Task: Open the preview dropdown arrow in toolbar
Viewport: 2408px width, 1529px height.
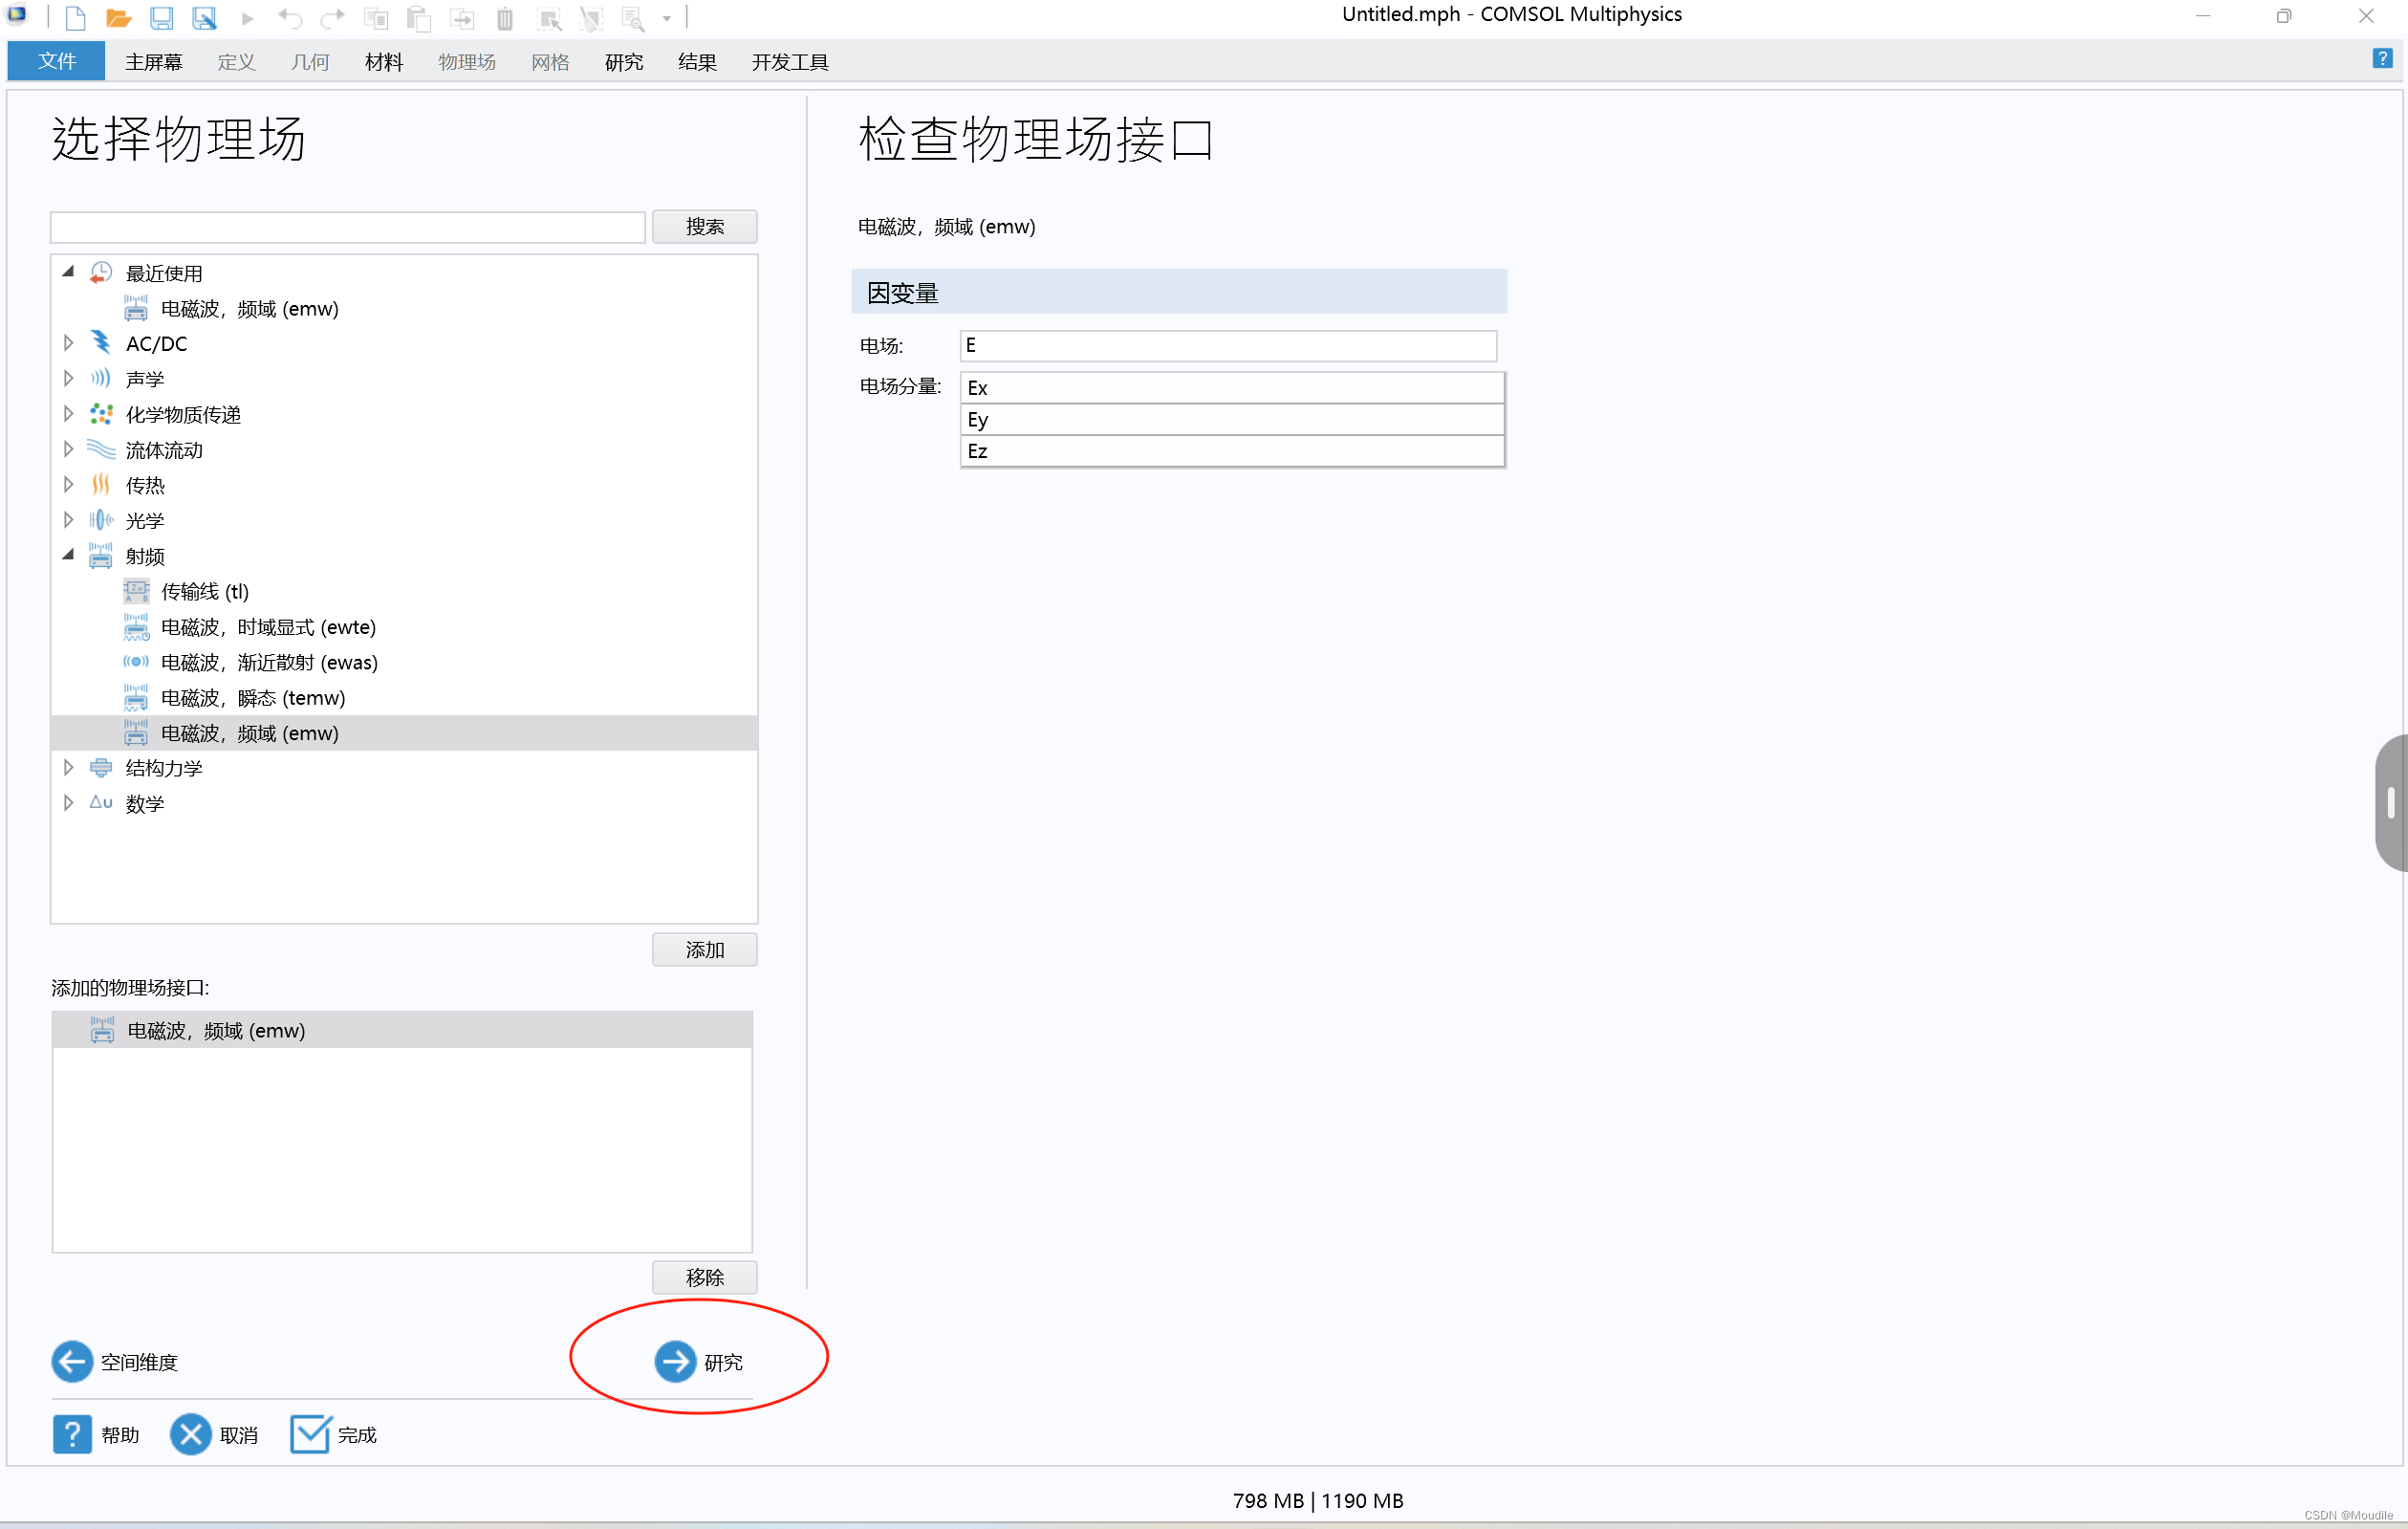Action: pyautogui.click(x=666, y=17)
